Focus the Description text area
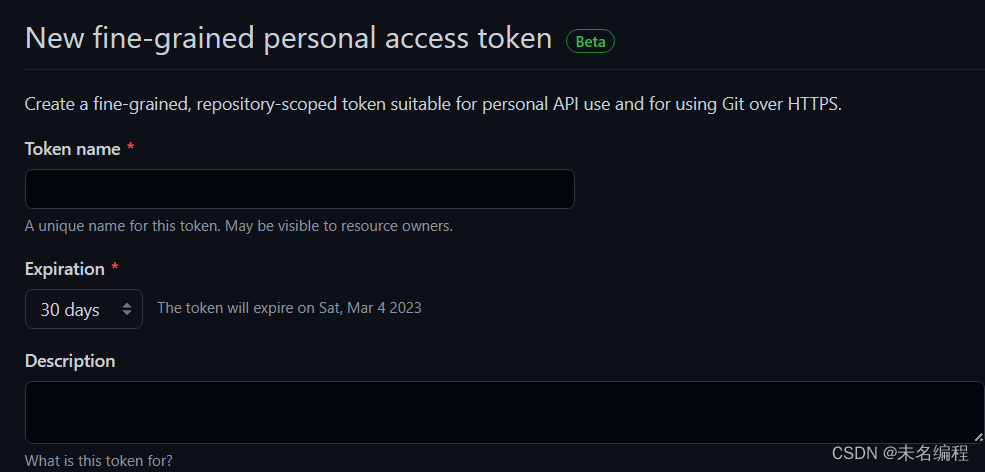985x472 pixels. (504, 412)
